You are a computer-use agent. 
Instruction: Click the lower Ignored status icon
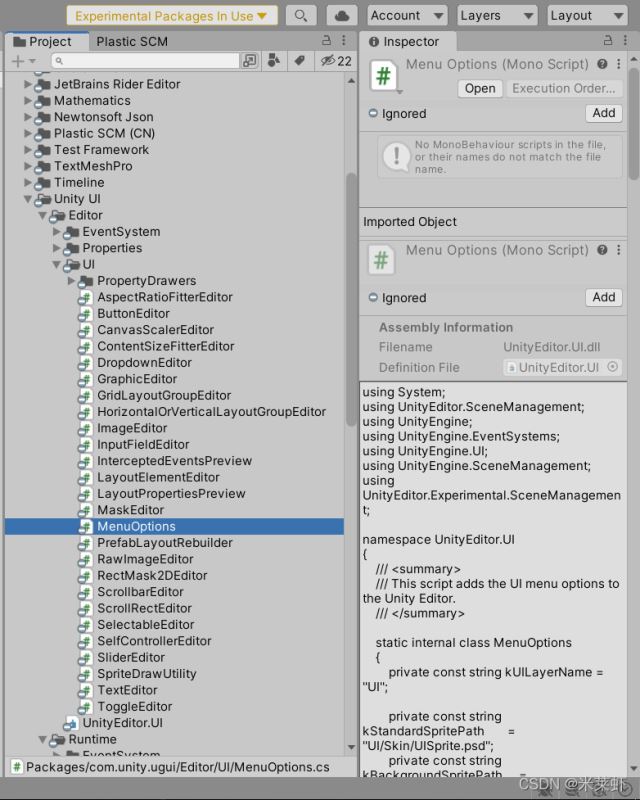(373, 297)
